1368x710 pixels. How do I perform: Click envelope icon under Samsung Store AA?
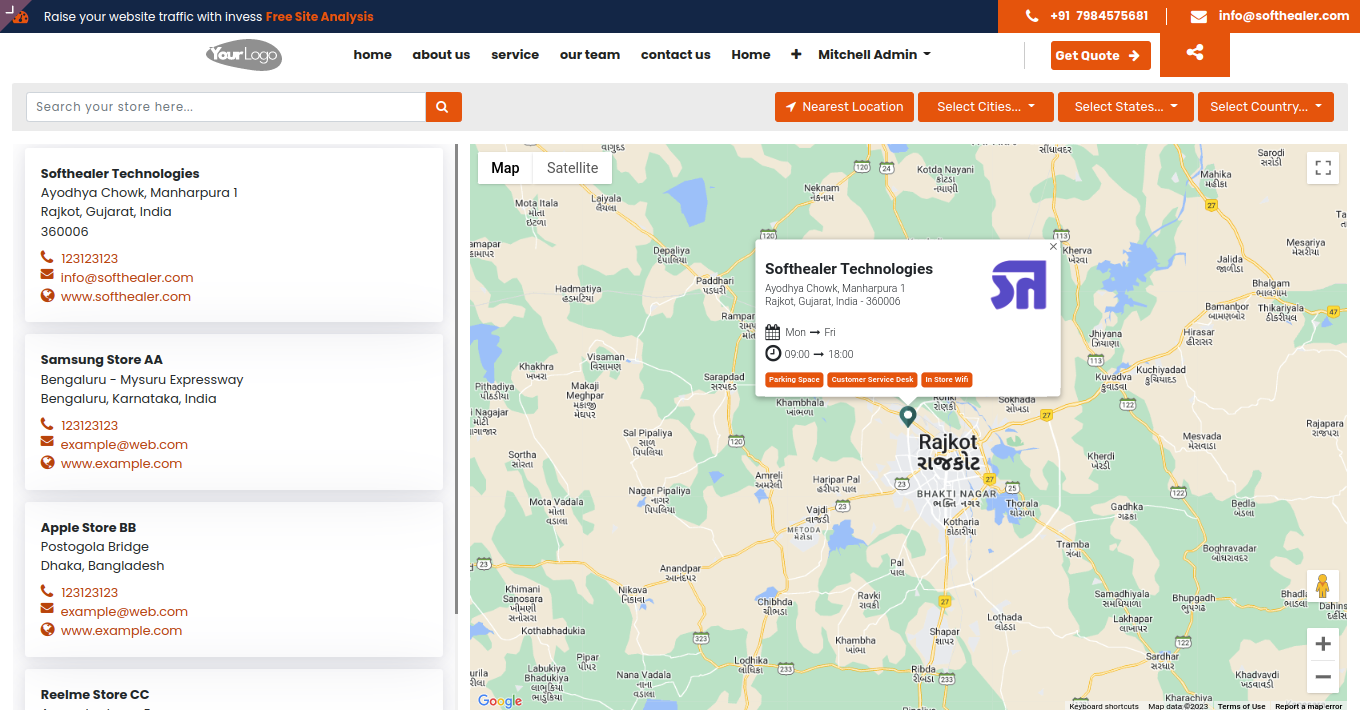point(47,442)
